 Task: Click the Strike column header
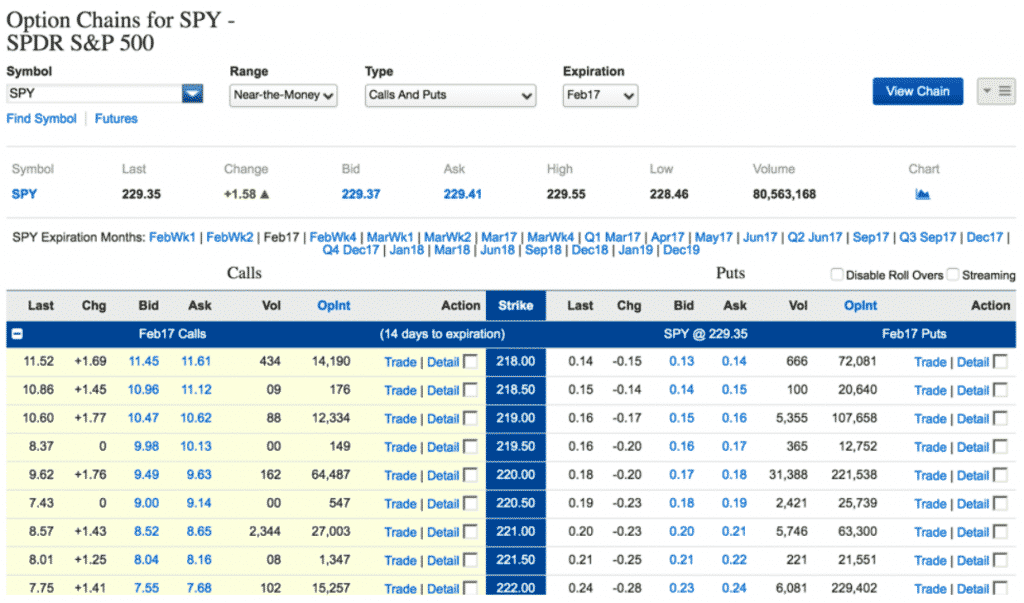click(x=516, y=306)
